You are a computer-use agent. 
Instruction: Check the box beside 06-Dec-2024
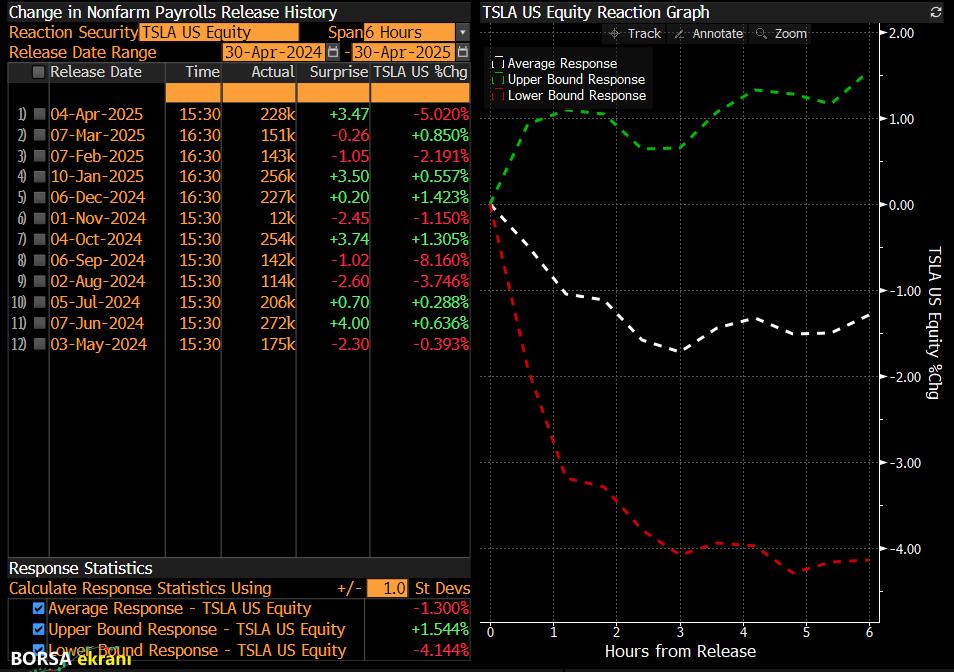coord(40,197)
